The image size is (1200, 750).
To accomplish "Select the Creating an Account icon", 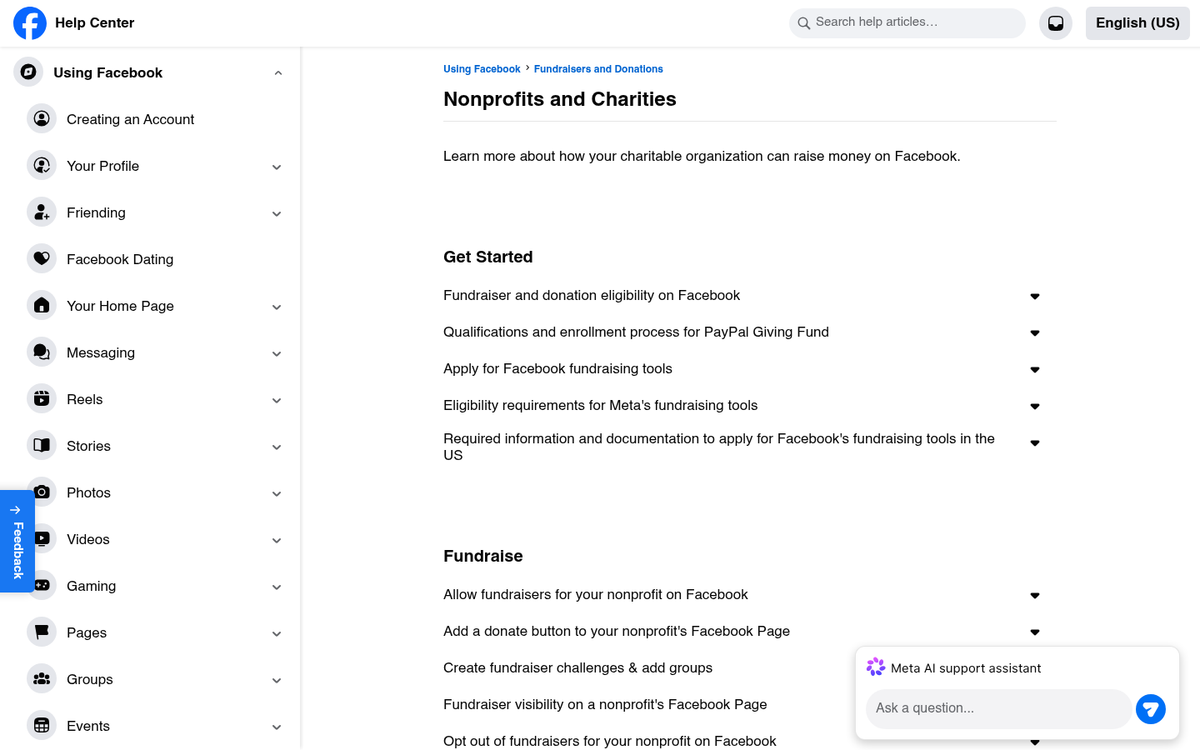I will click(x=41, y=118).
